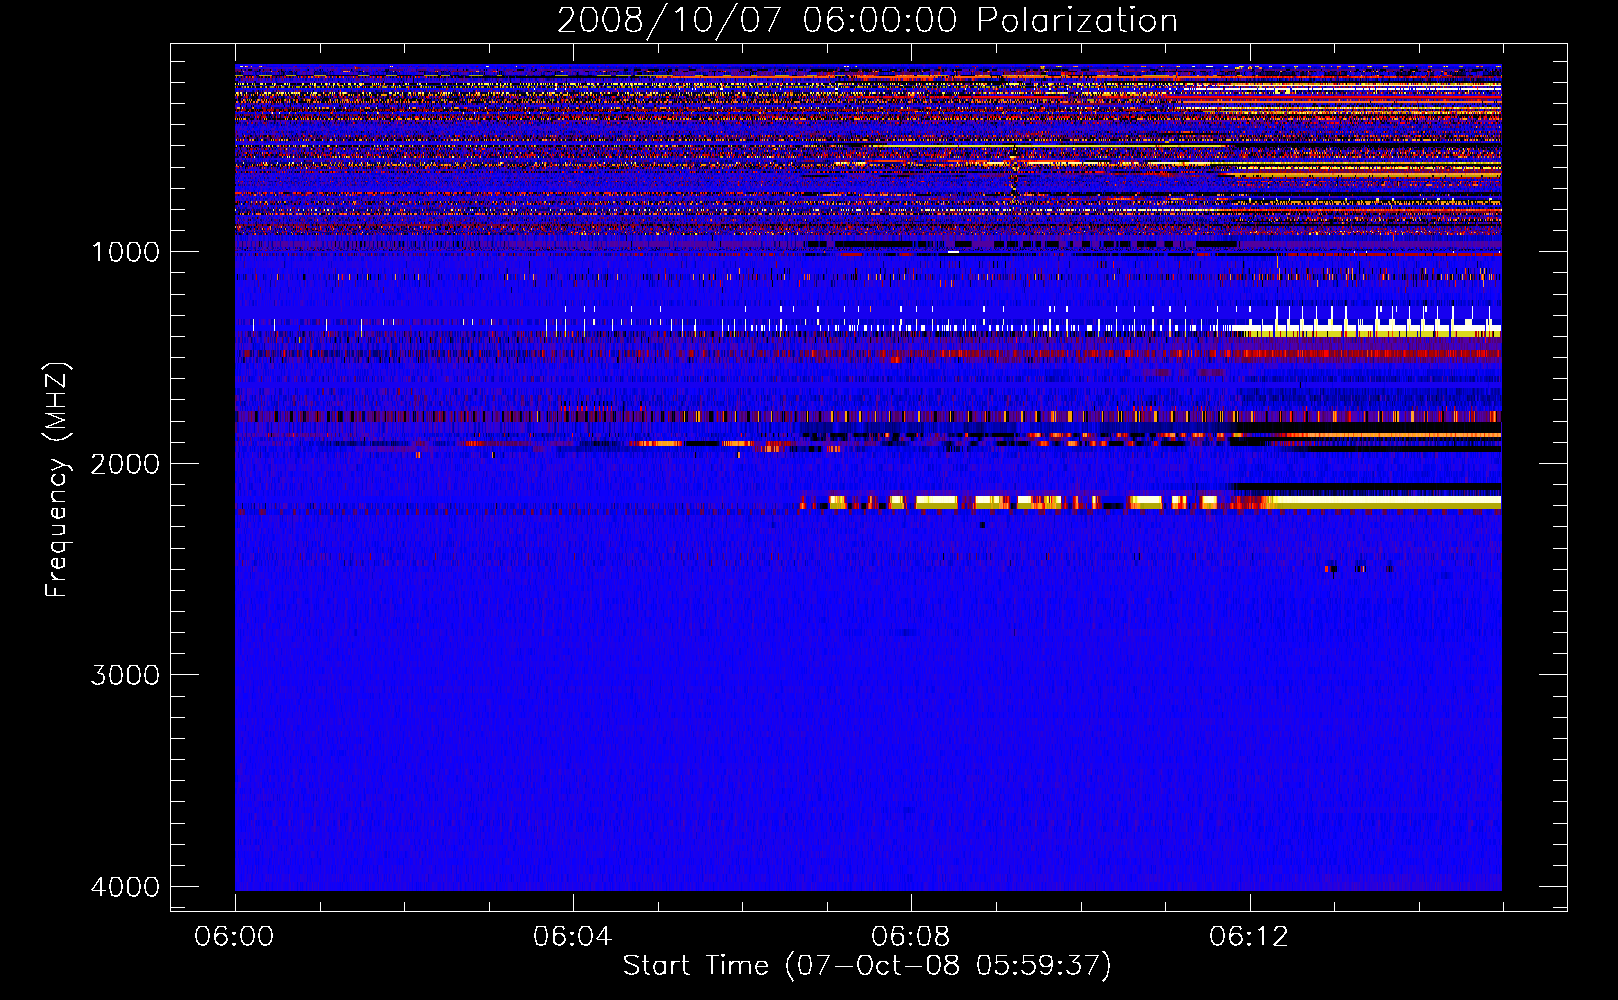Screen dimensions: 1618x1000
Task: Click the 4000 frequency tick label
Action: 126,887
